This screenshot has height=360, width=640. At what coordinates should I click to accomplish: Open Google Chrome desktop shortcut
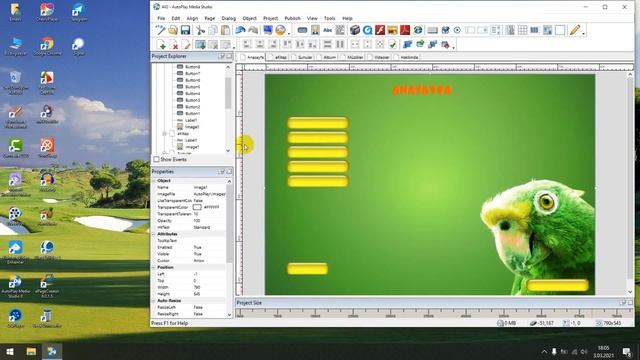coord(47,46)
